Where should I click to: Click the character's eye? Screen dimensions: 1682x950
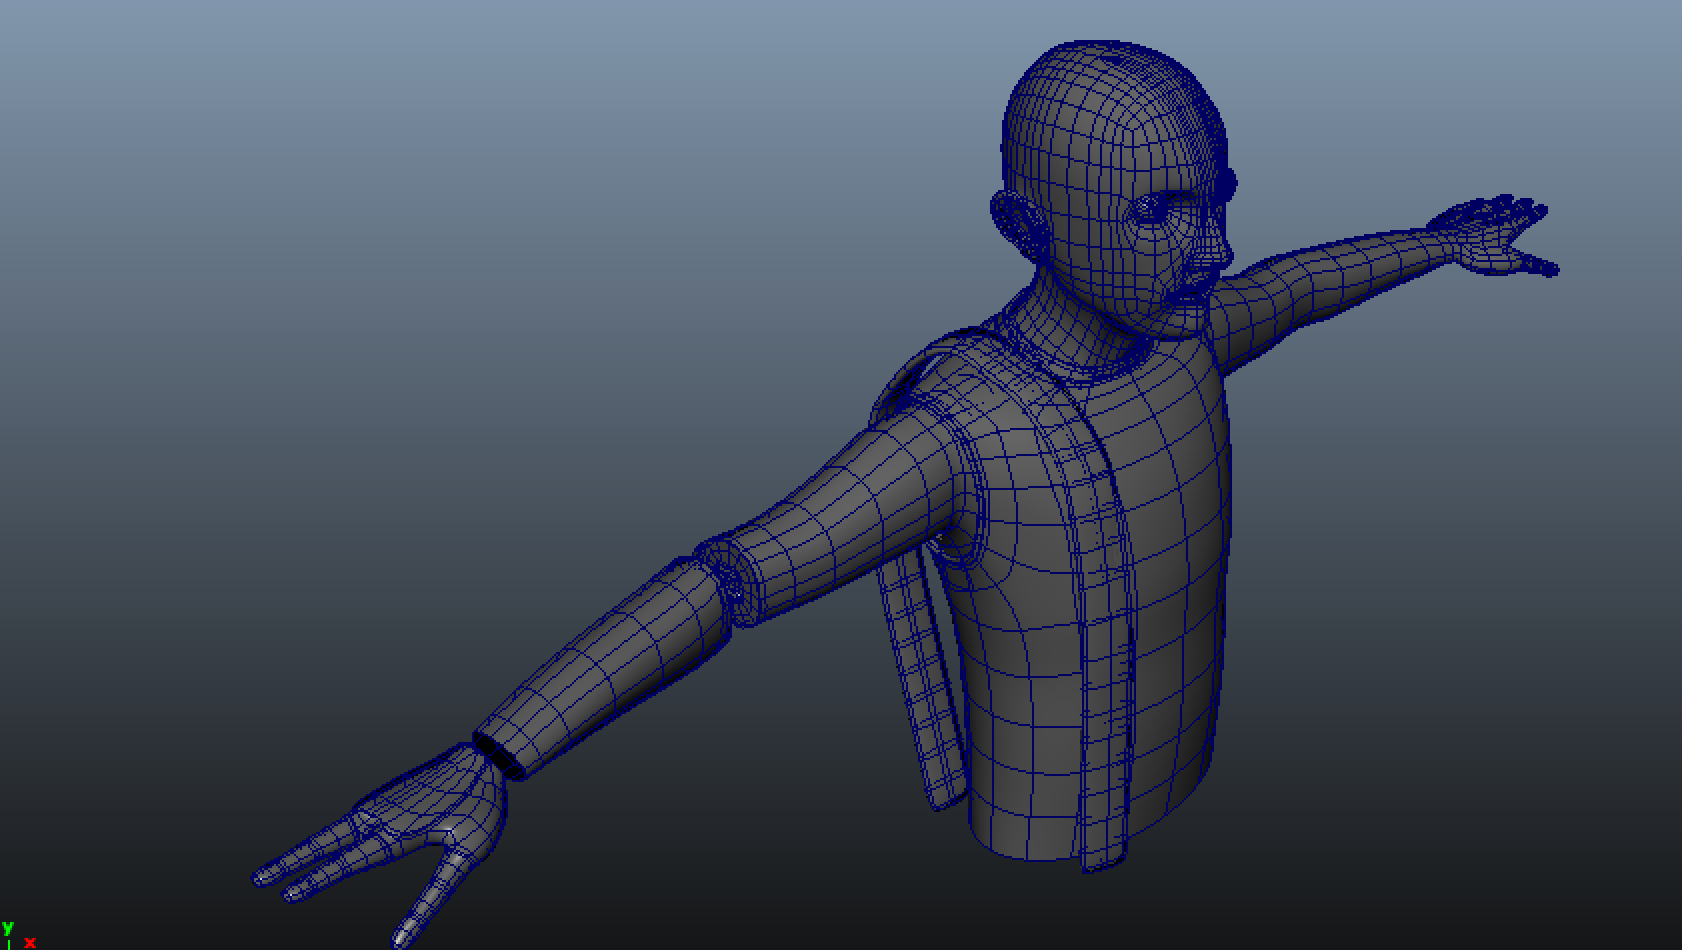1150,210
